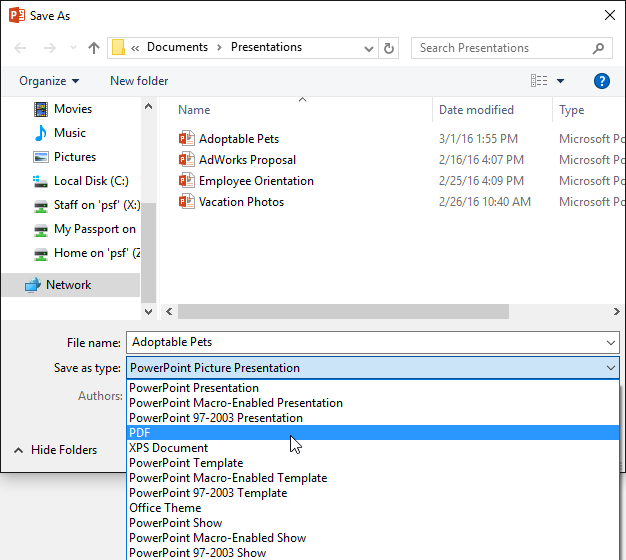Select Music in the navigation pane

click(x=69, y=133)
